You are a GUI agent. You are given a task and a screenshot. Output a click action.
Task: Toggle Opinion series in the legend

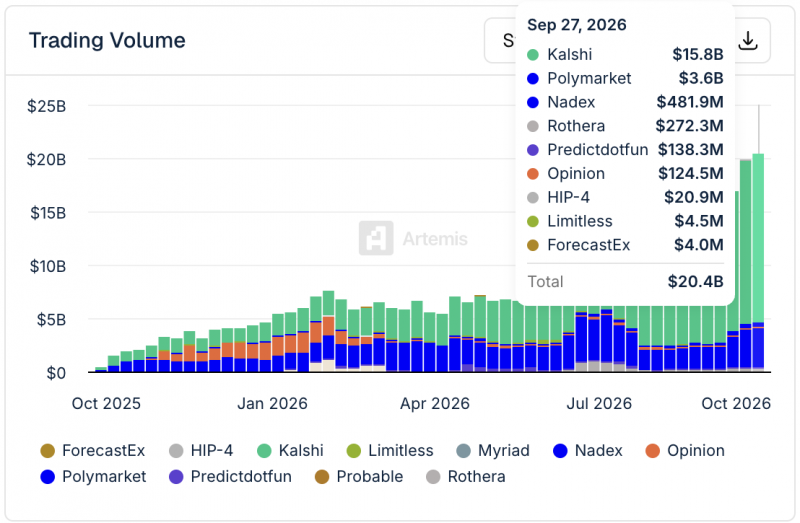pos(685,451)
